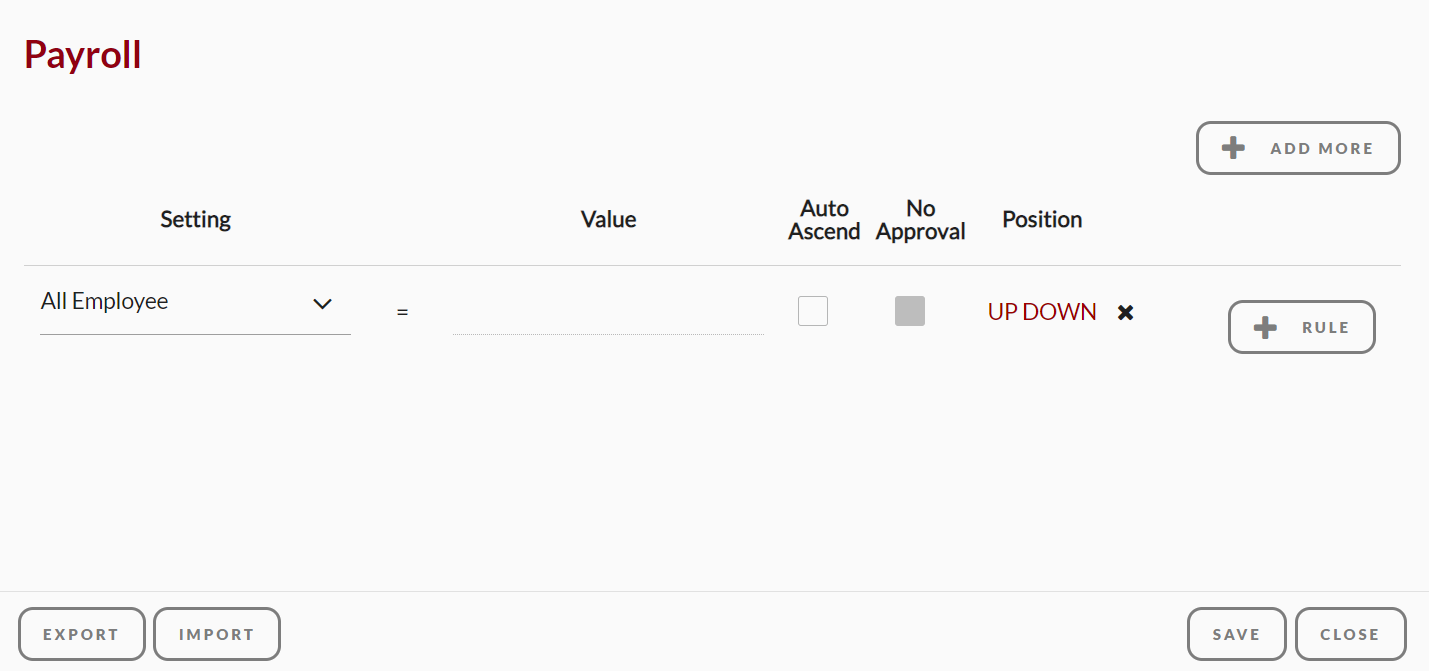Click the plus icon in Add More
Image resolution: width=1429 pixels, height=671 pixels.
coord(1233,148)
